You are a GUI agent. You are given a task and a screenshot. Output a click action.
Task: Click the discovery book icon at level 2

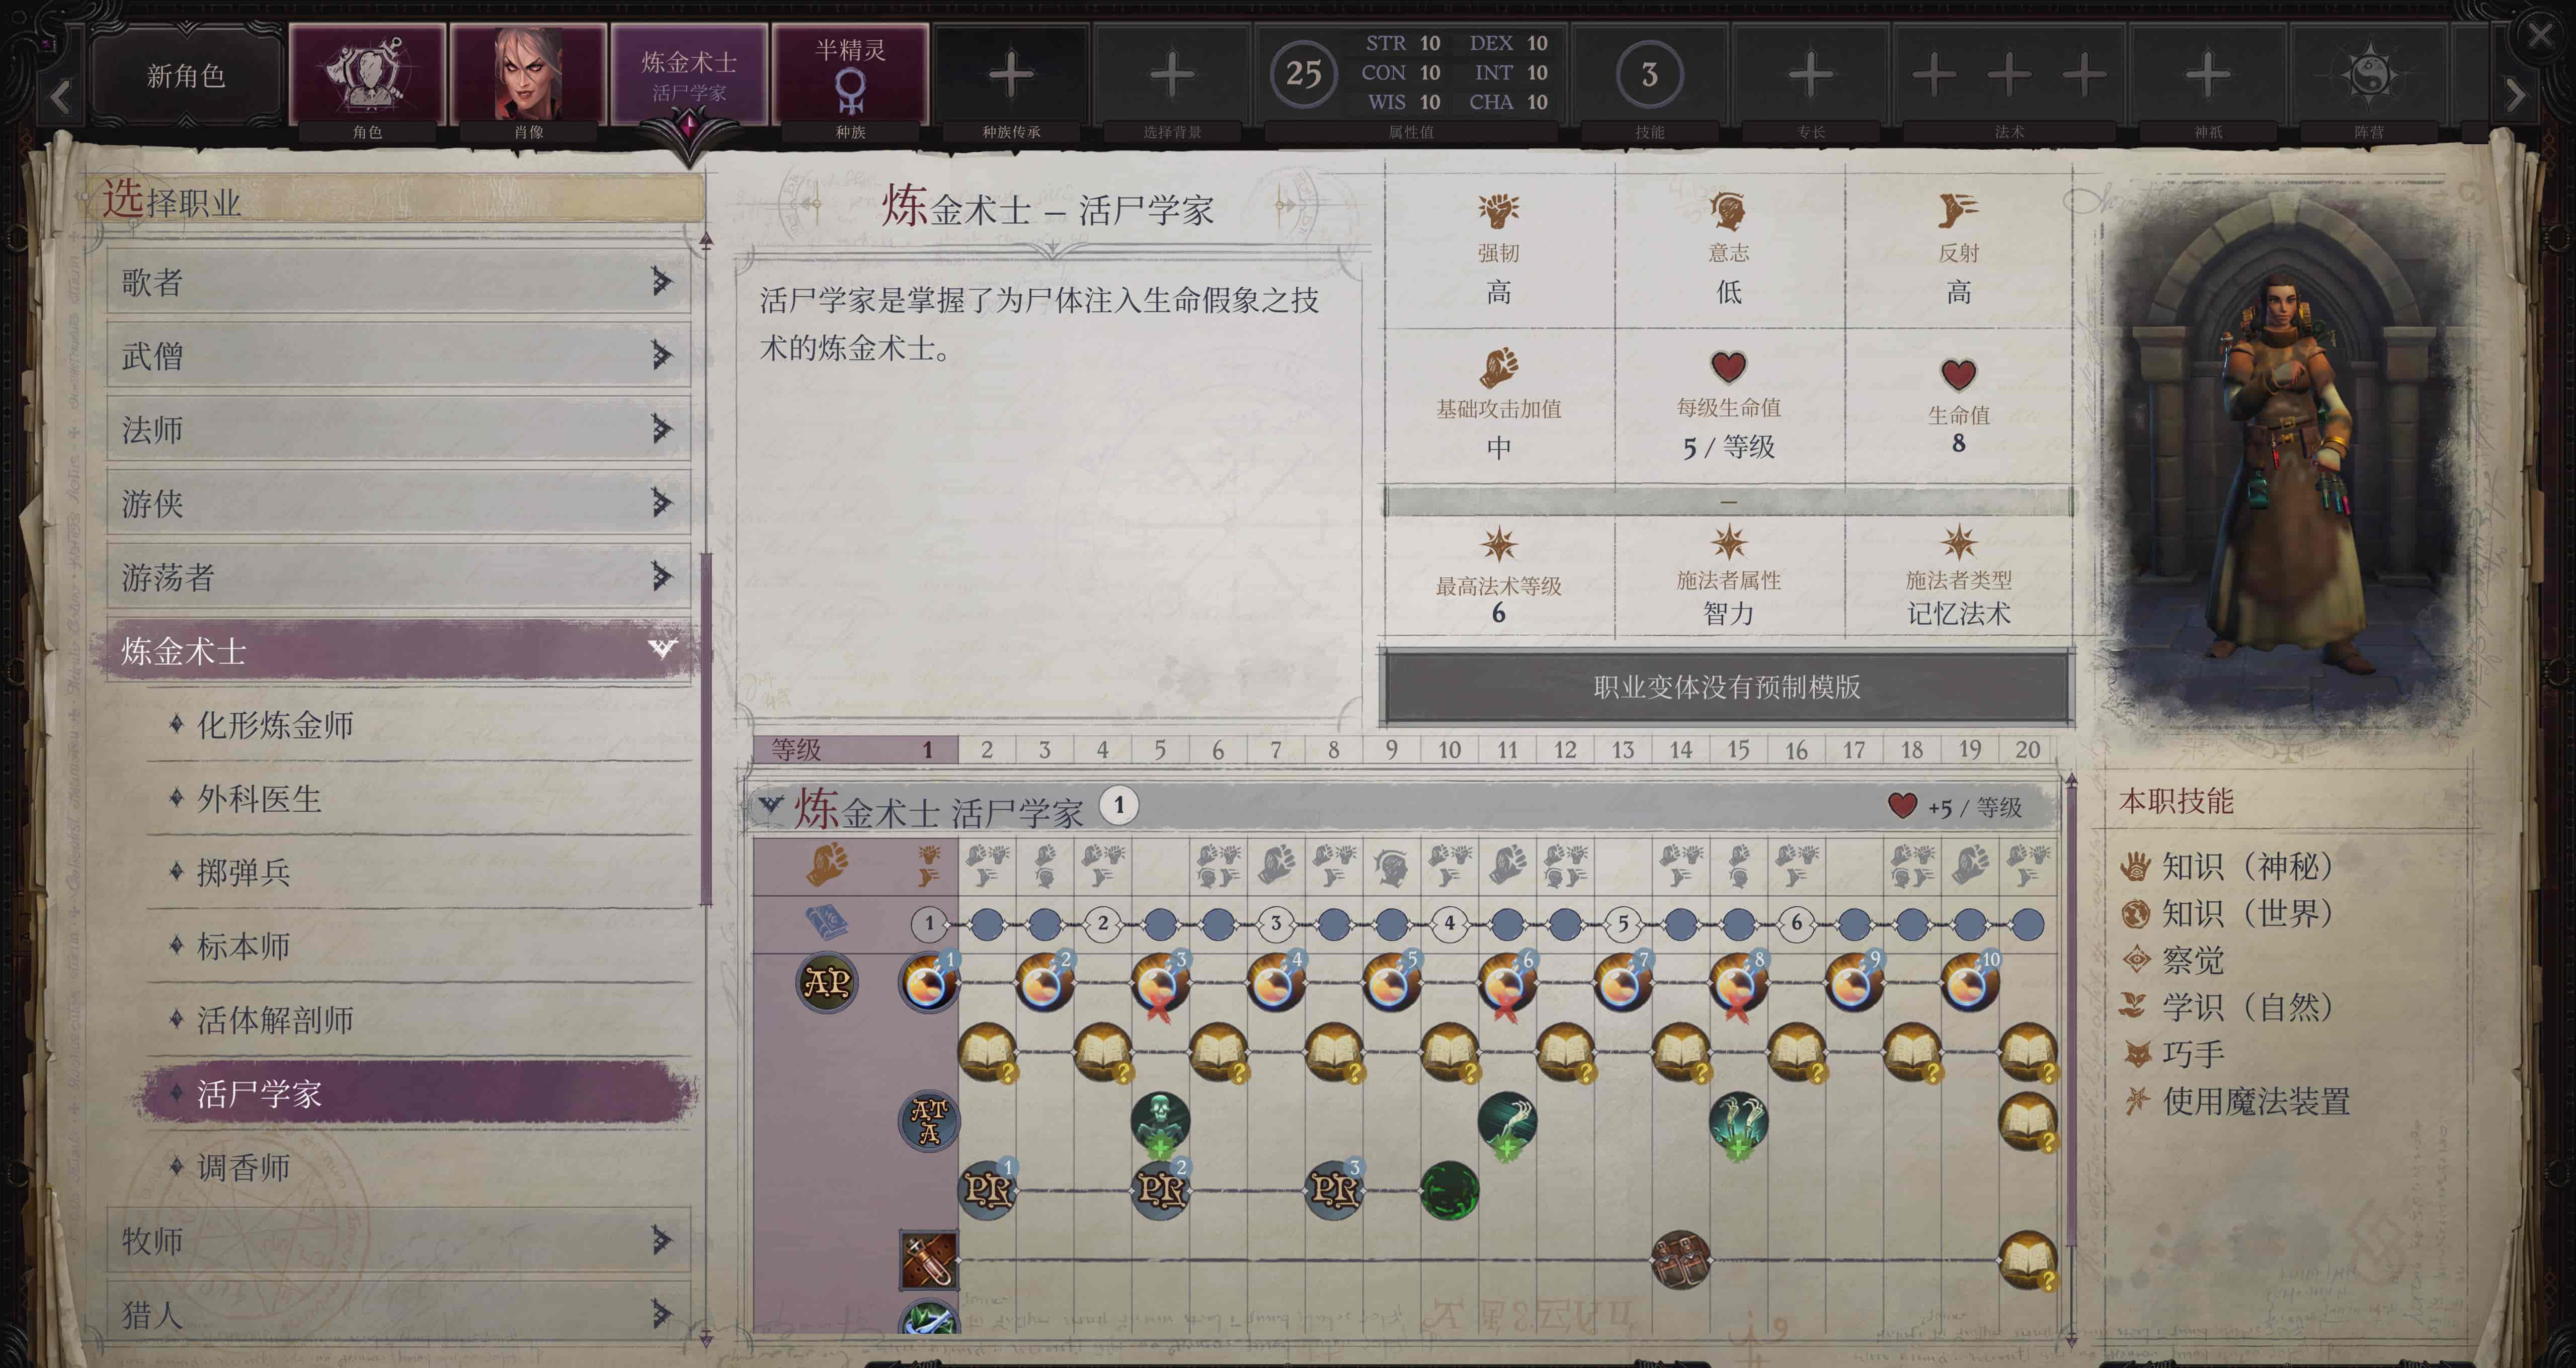[987, 1052]
